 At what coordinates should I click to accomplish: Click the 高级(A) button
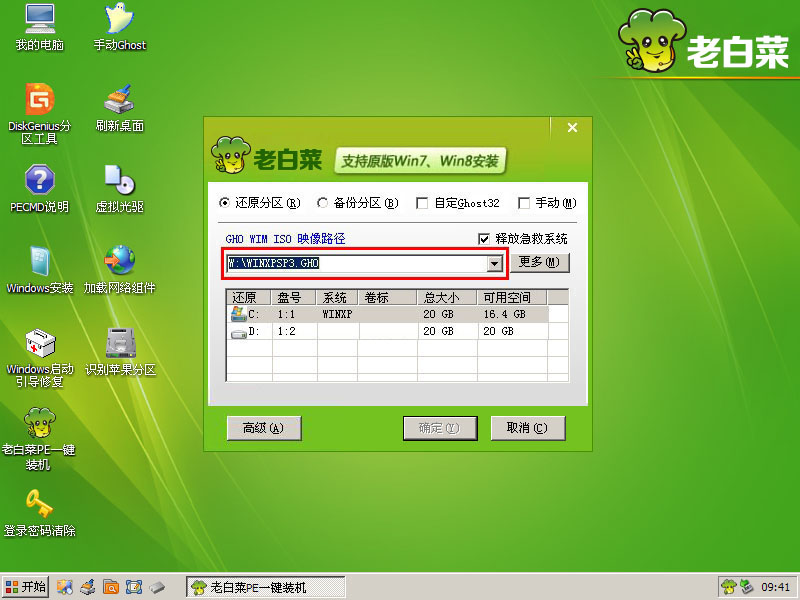[264, 428]
